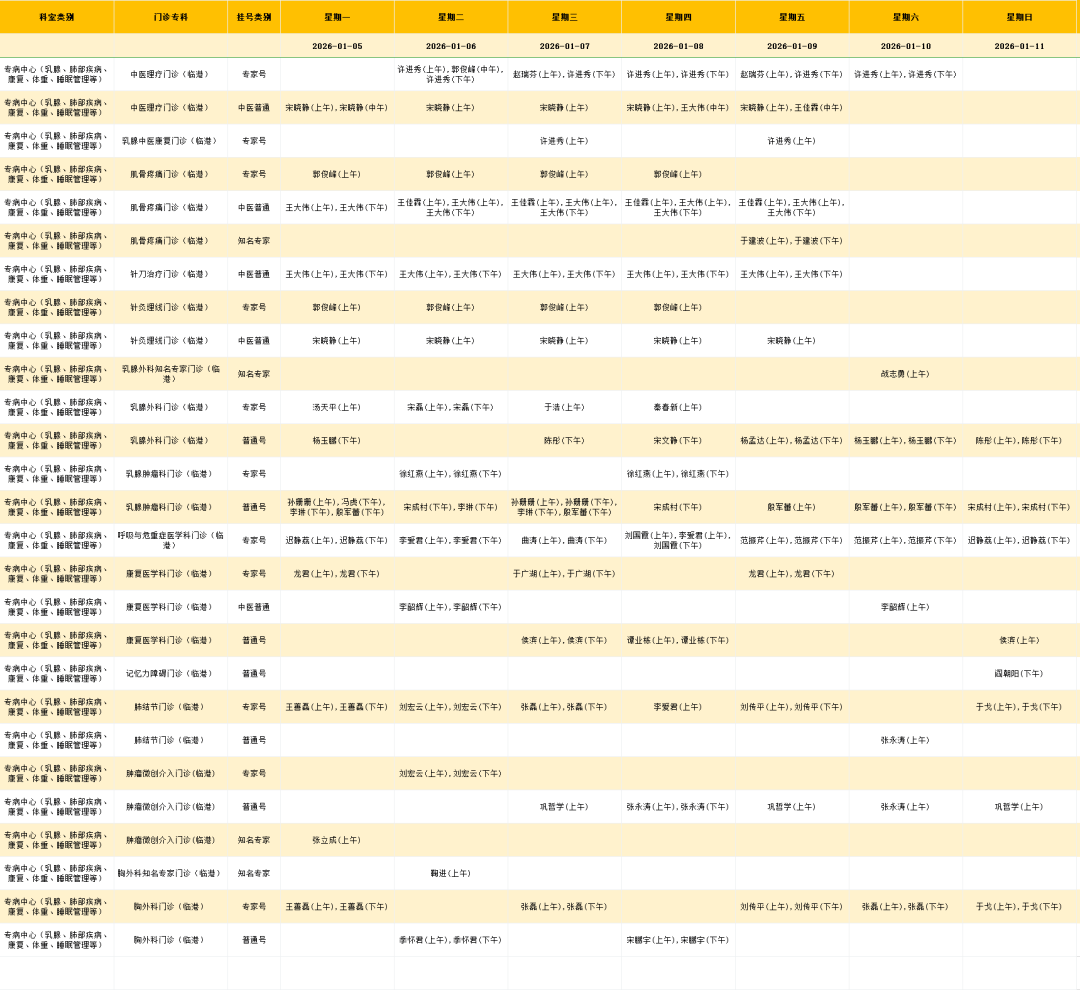Select the 门诊专科 column header

tap(170, 17)
